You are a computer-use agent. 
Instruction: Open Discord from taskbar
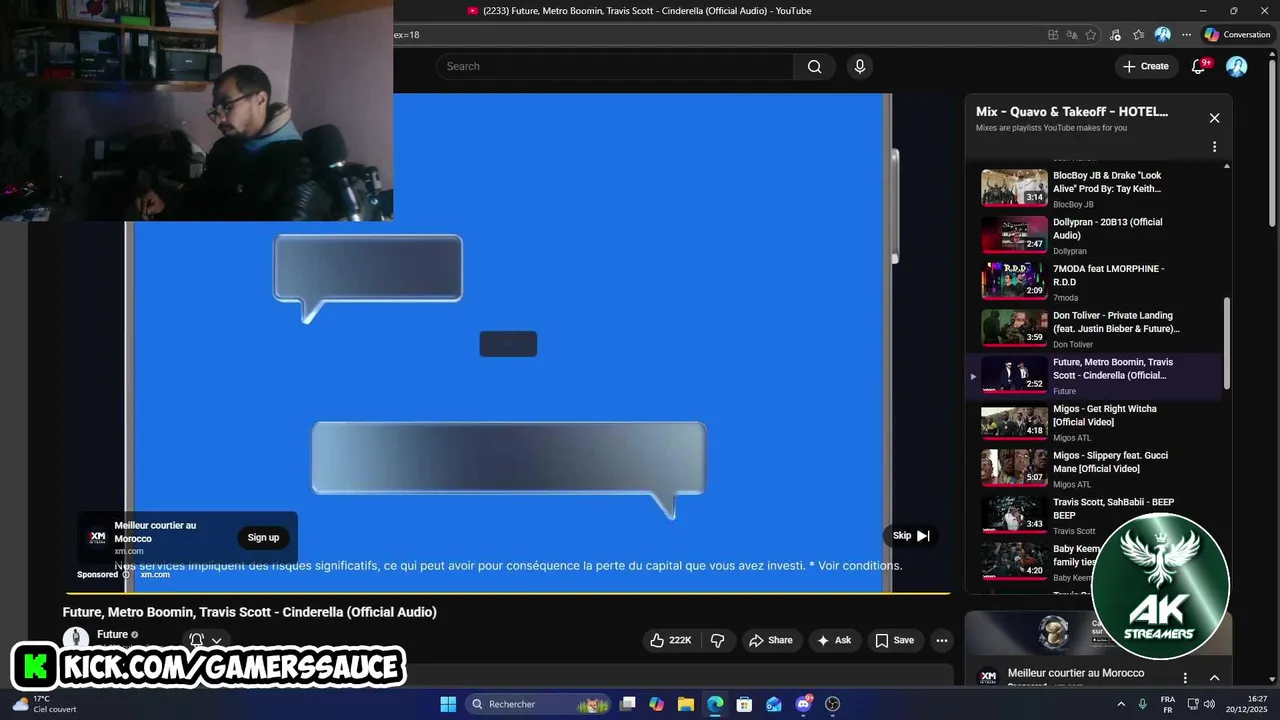(x=803, y=704)
